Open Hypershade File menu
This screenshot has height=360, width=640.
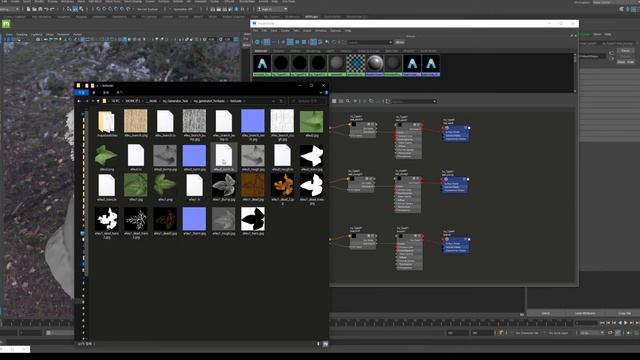pyautogui.click(x=255, y=31)
